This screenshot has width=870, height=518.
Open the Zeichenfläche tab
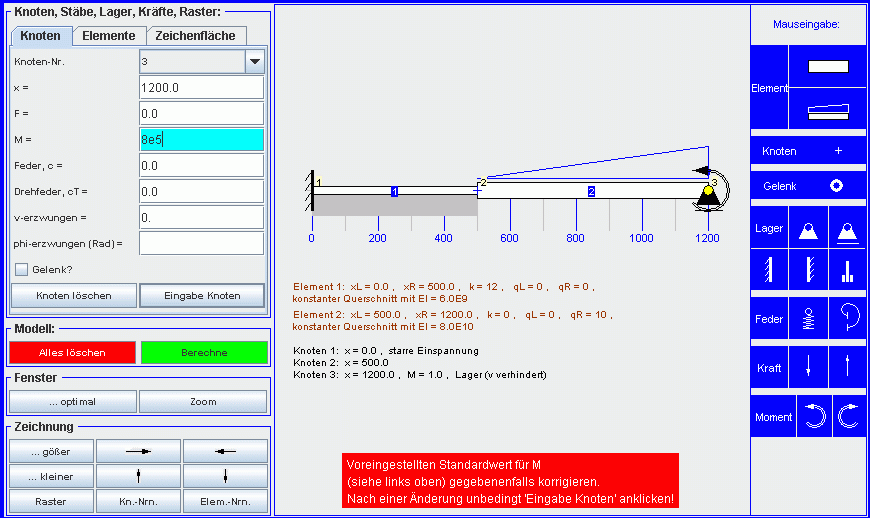point(195,36)
